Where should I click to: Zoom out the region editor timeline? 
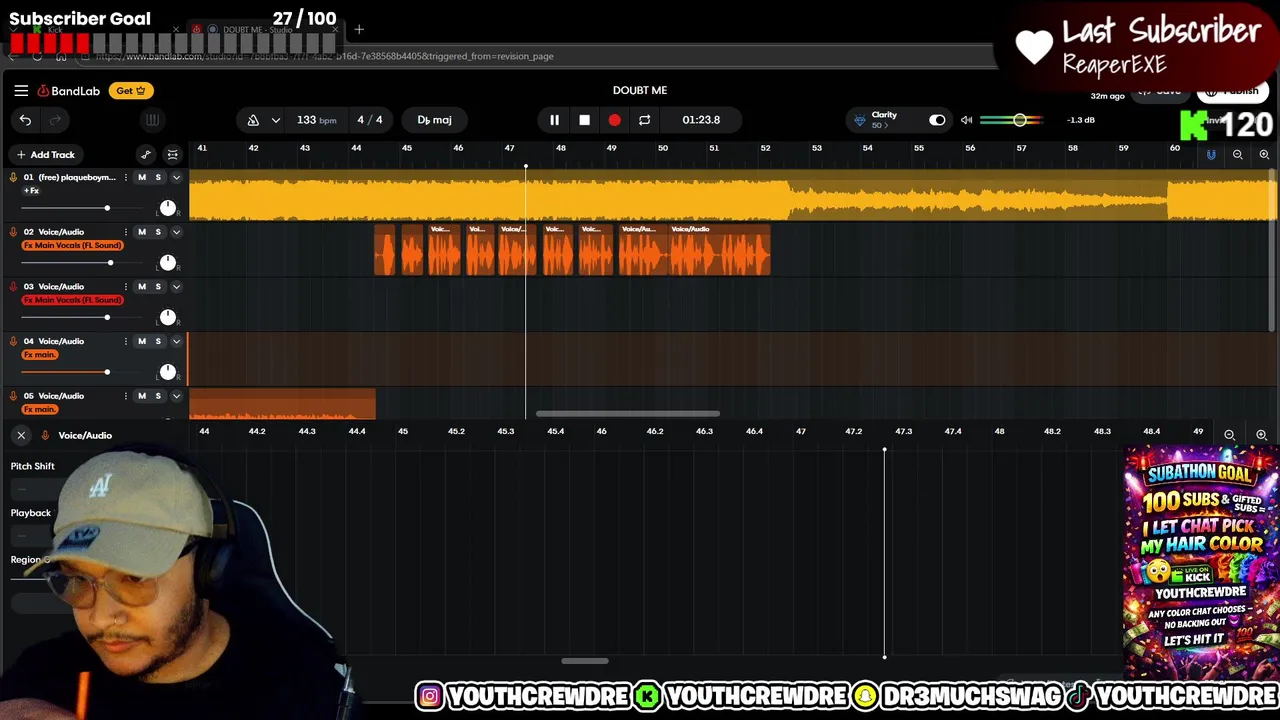point(1229,435)
